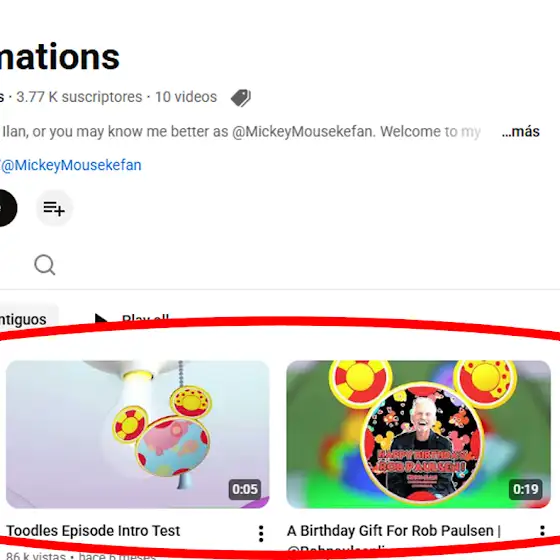560x560 pixels.
Task: Click the black round button left of playlist icon
Action: click(5, 208)
